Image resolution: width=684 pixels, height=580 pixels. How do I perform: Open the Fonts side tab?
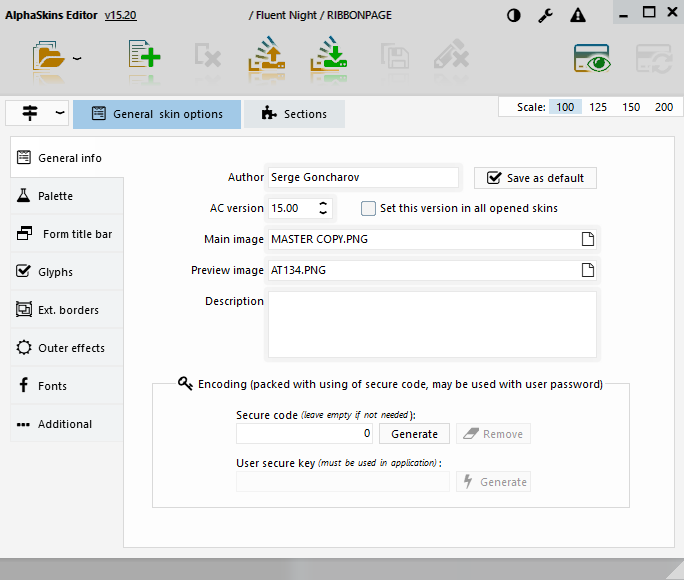[x=67, y=386]
